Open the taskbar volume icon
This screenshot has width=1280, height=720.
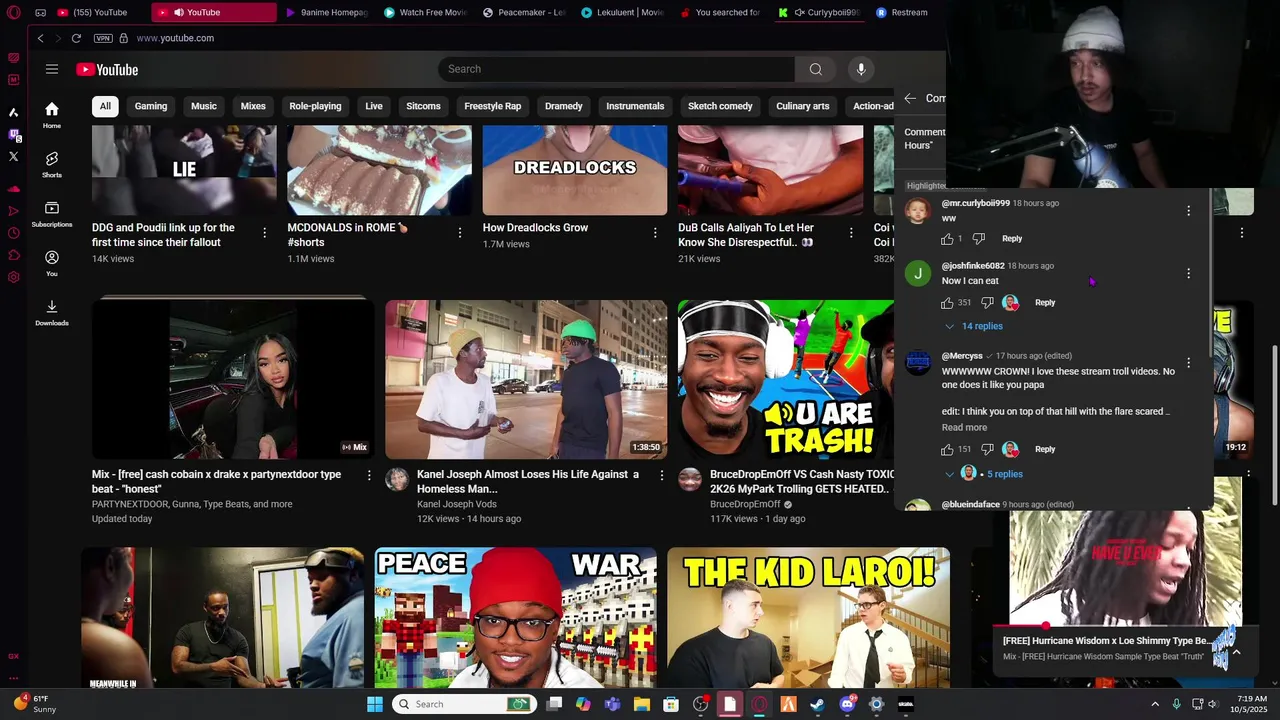(x=1213, y=704)
